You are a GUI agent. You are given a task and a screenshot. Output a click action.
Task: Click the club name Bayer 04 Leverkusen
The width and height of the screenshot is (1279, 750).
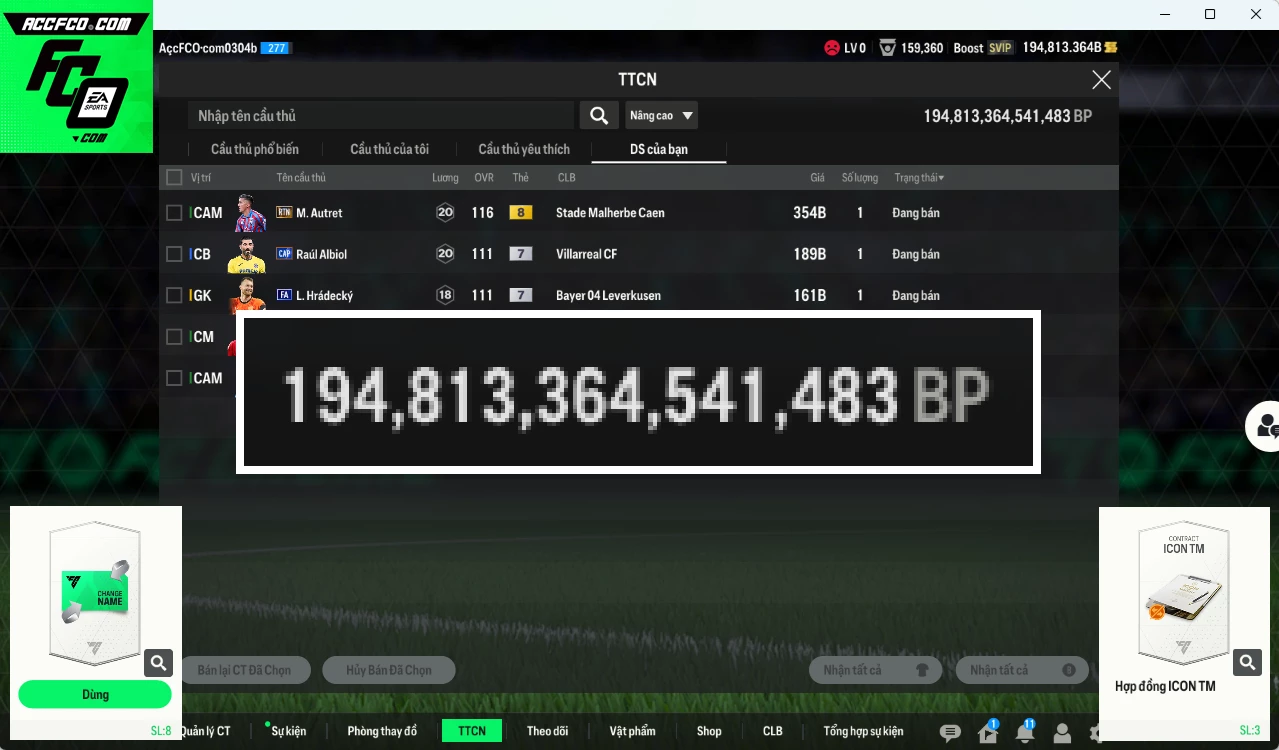coord(608,296)
